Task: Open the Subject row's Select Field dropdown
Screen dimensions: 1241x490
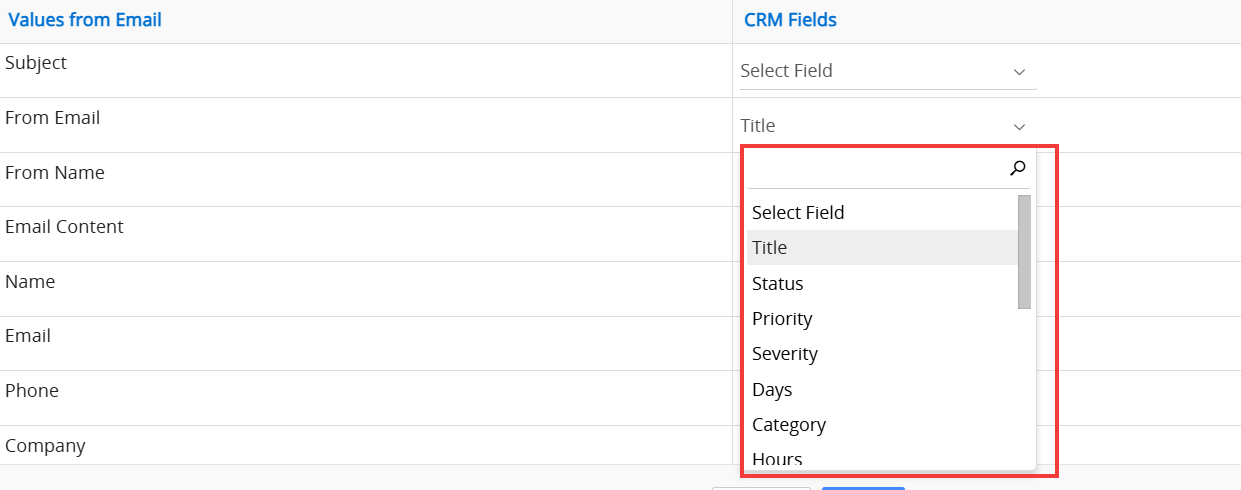Action: click(886, 71)
